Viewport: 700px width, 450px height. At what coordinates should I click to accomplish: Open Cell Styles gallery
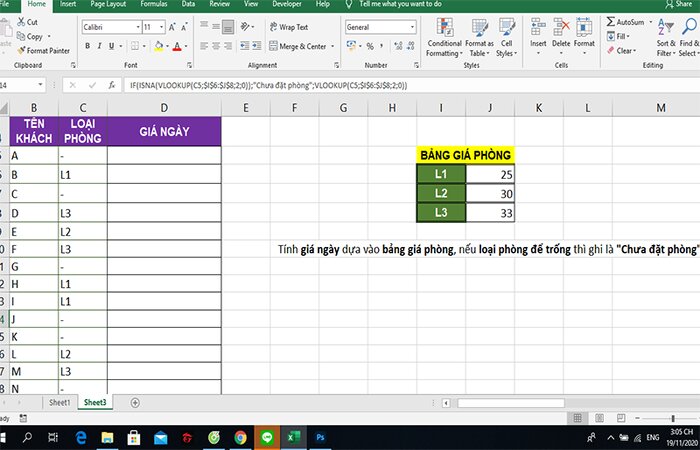507,38
